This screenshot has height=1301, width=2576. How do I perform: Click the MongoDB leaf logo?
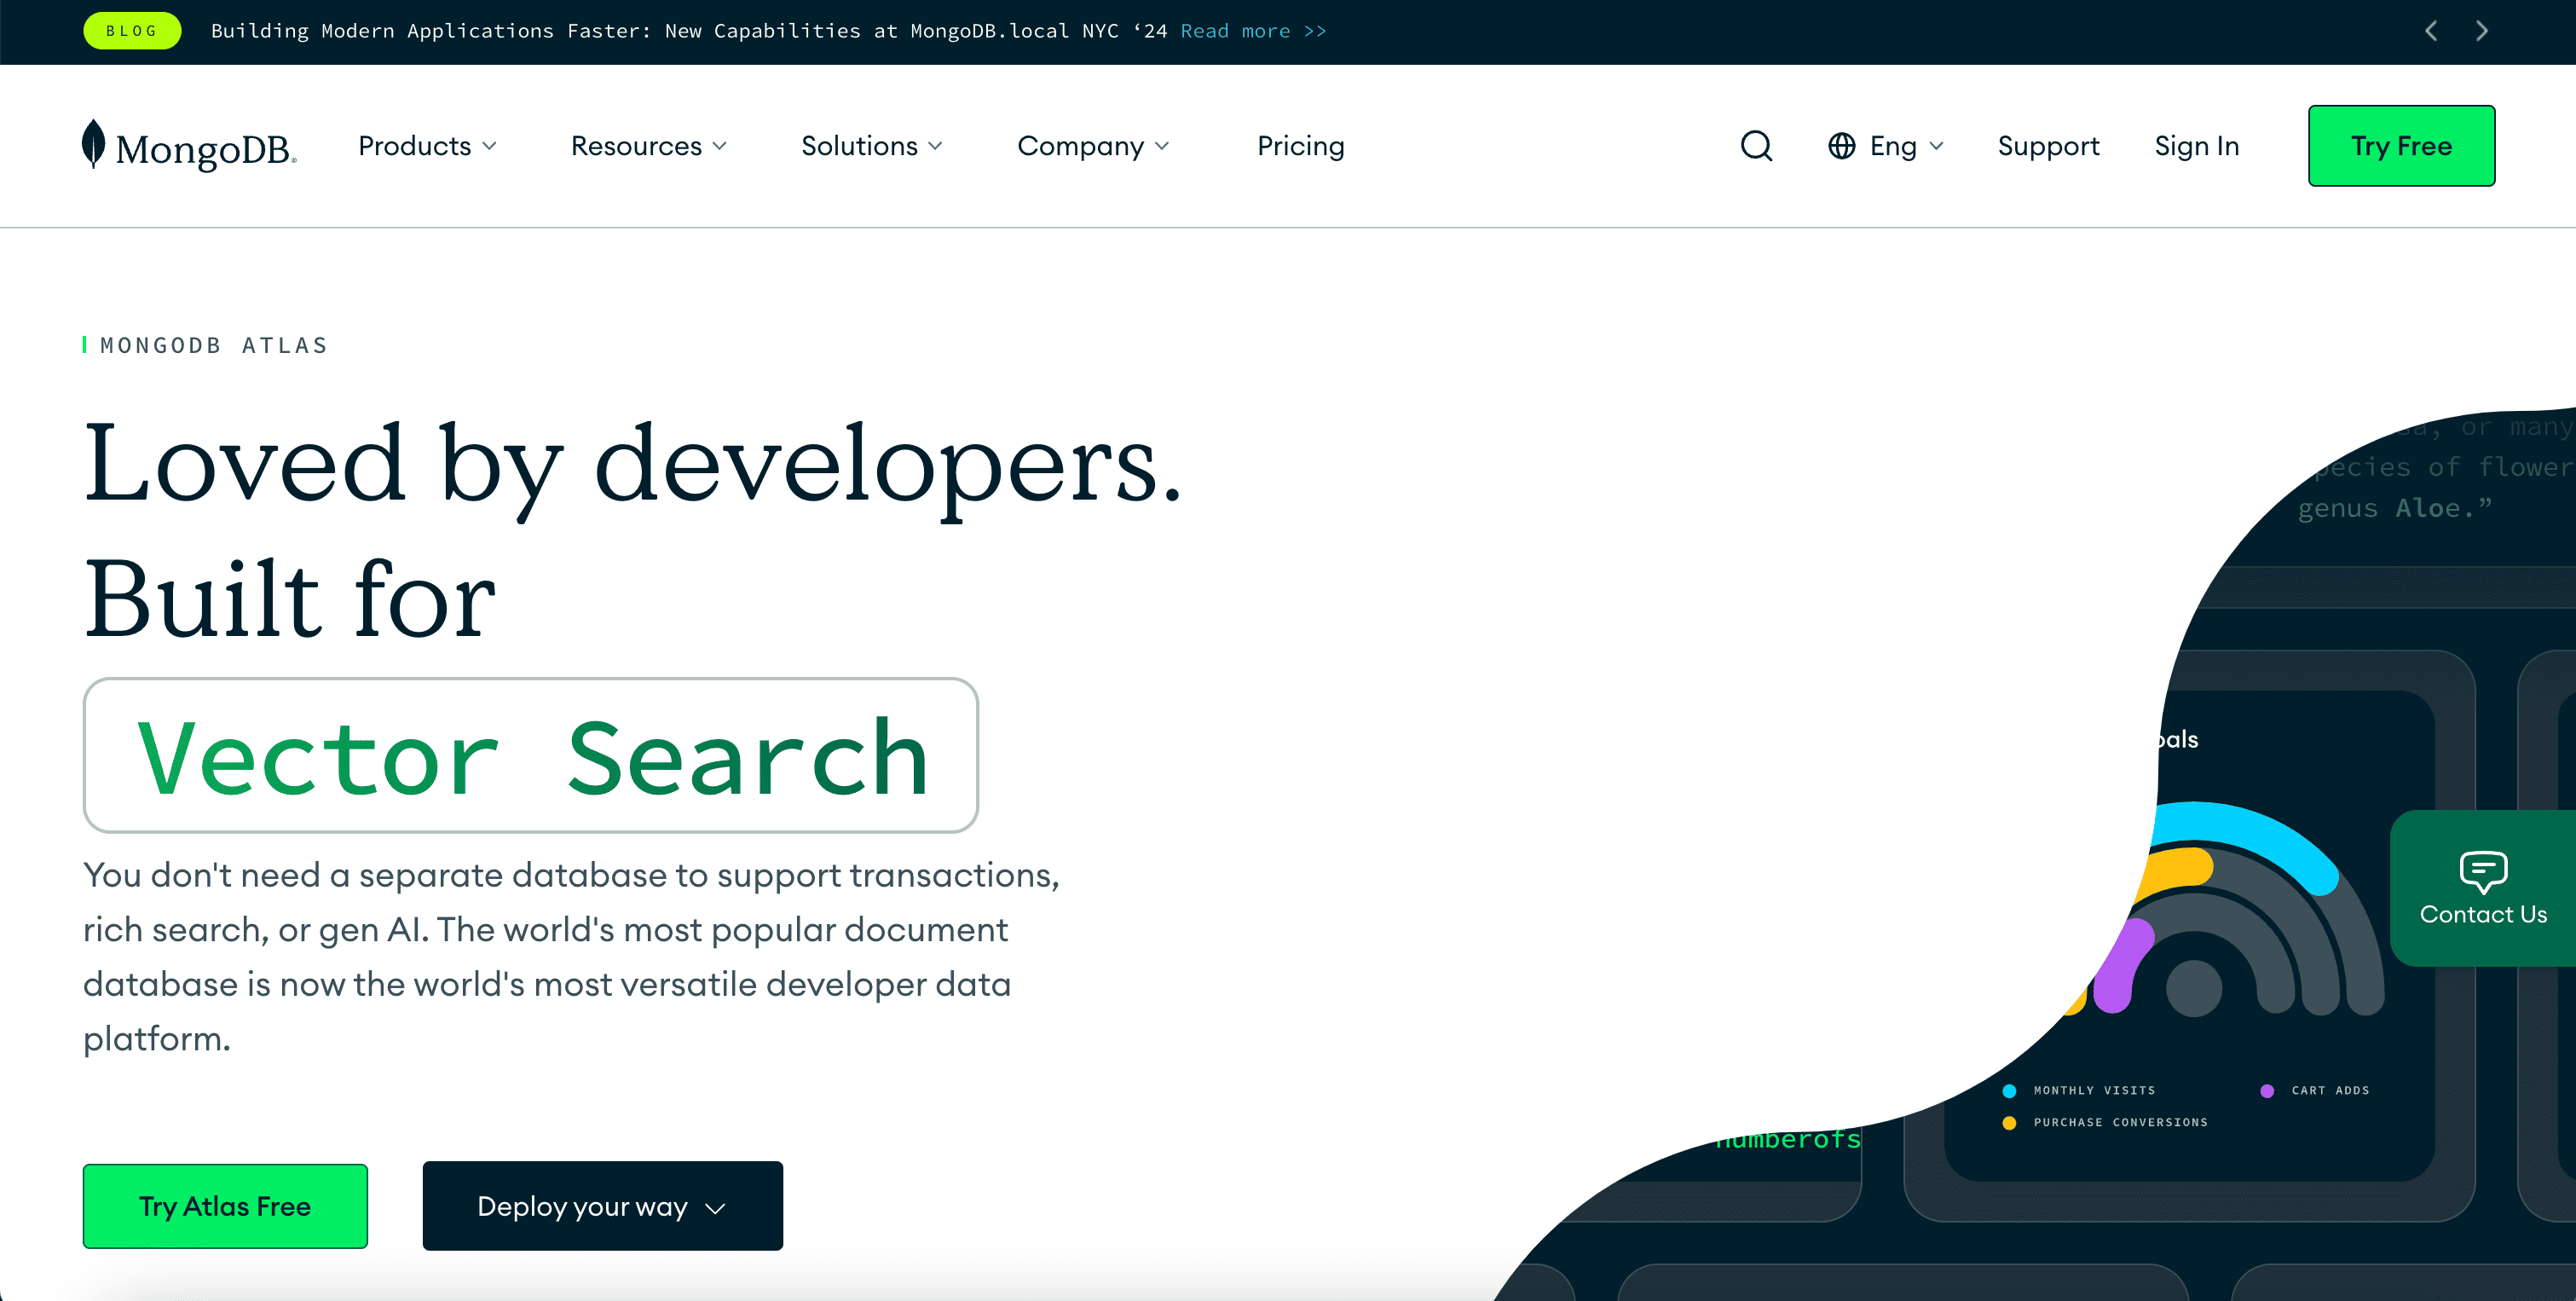pos(93,144)
